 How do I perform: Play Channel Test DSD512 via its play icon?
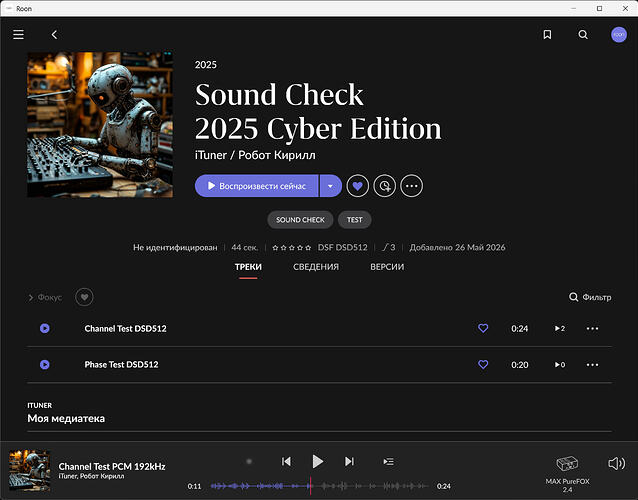(45, 328)
